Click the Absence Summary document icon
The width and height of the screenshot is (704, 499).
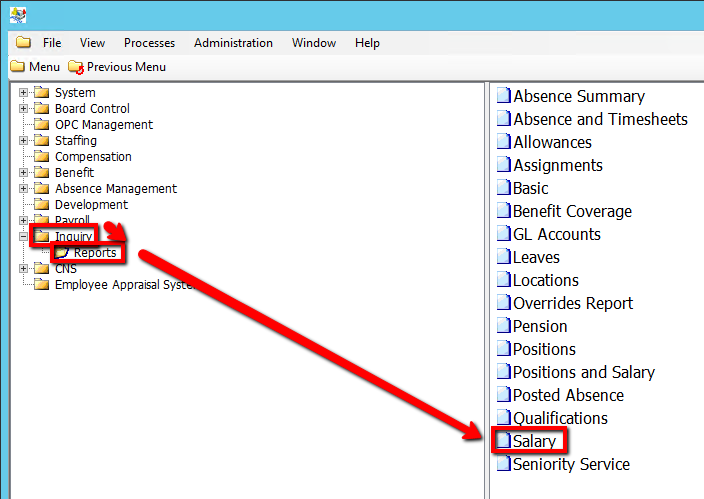pos(504,97)
